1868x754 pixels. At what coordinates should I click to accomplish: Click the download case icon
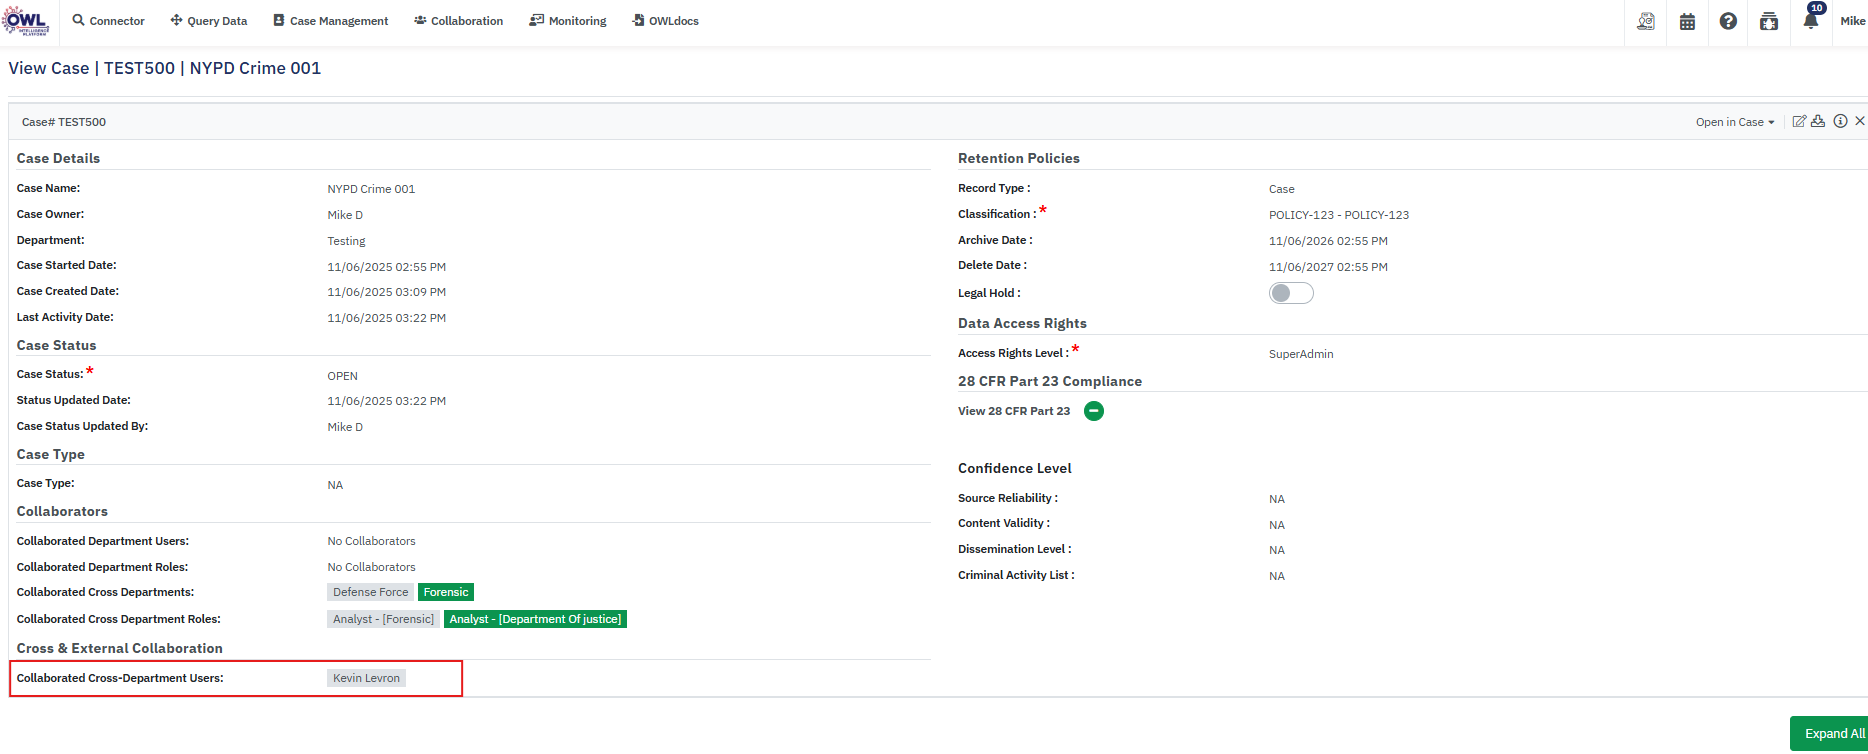1818,121
